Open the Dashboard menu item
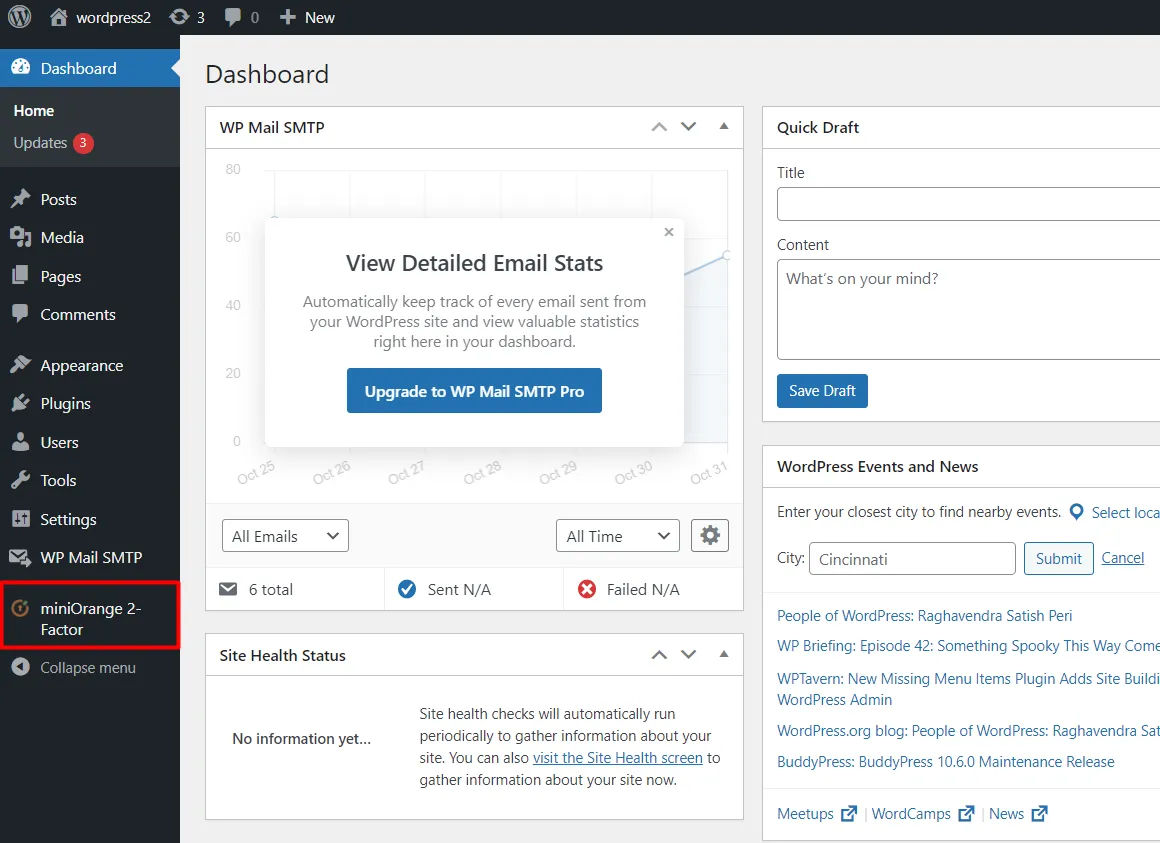This screenshot has height=843, width=1160. (x=90, y=68)
